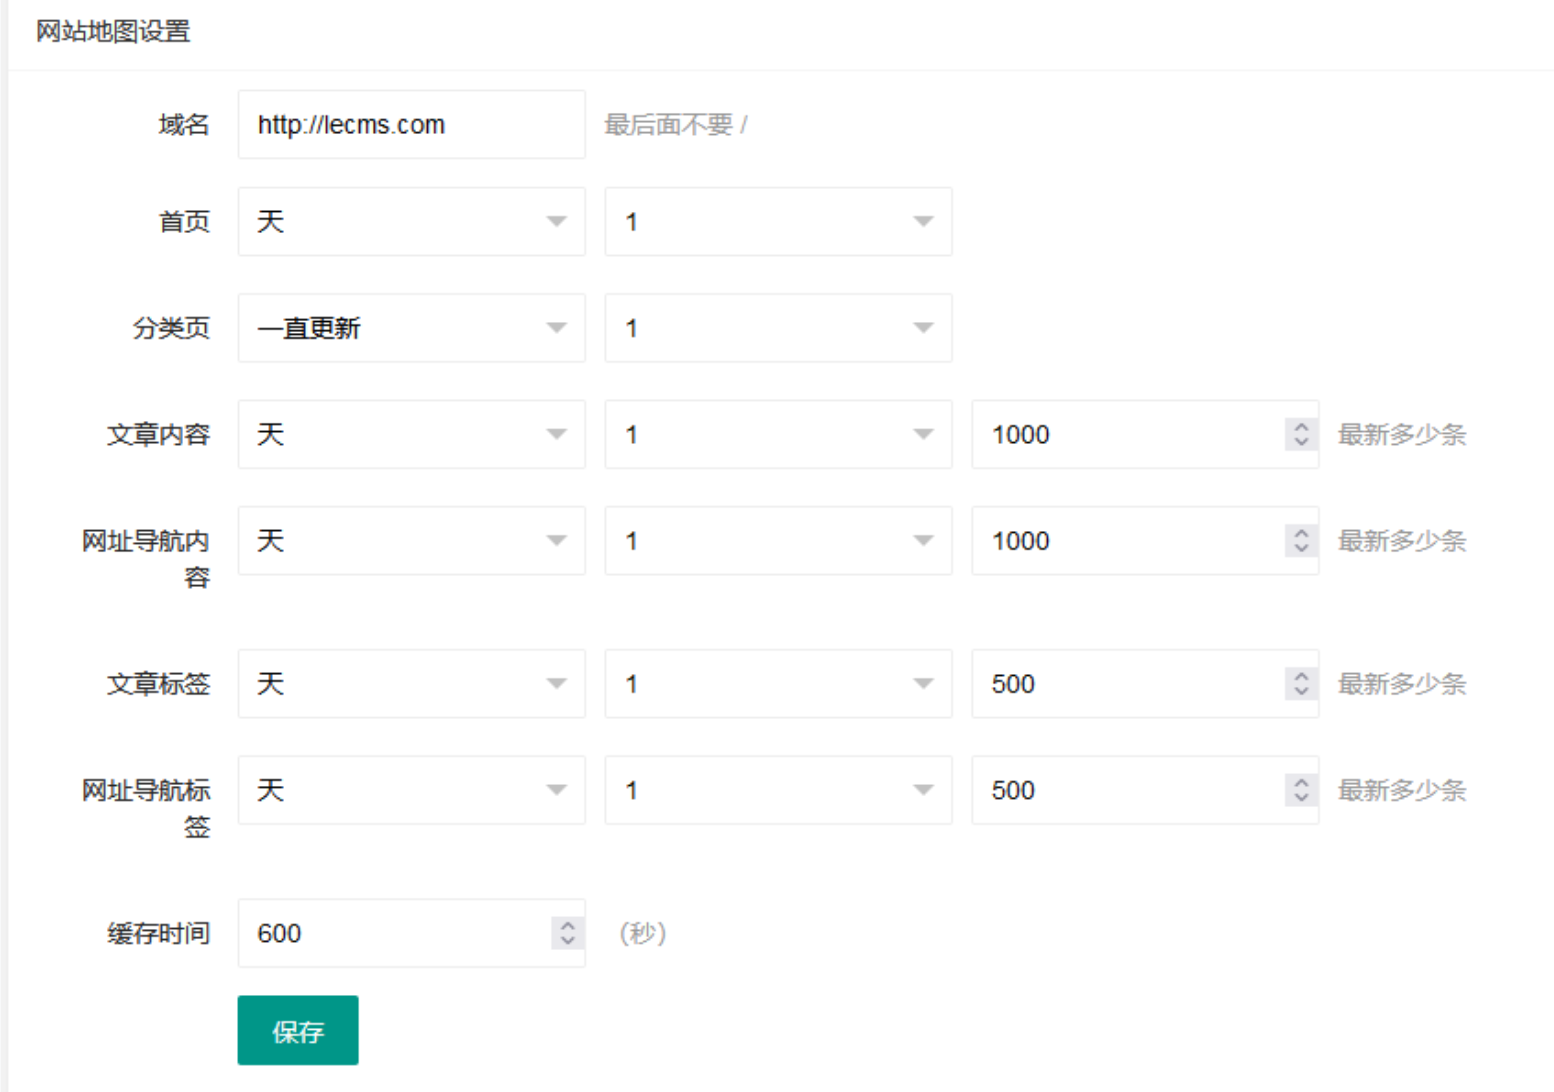
Task: Click the 网址导航内容 count stepper arrows
Action: point(1300,541)
